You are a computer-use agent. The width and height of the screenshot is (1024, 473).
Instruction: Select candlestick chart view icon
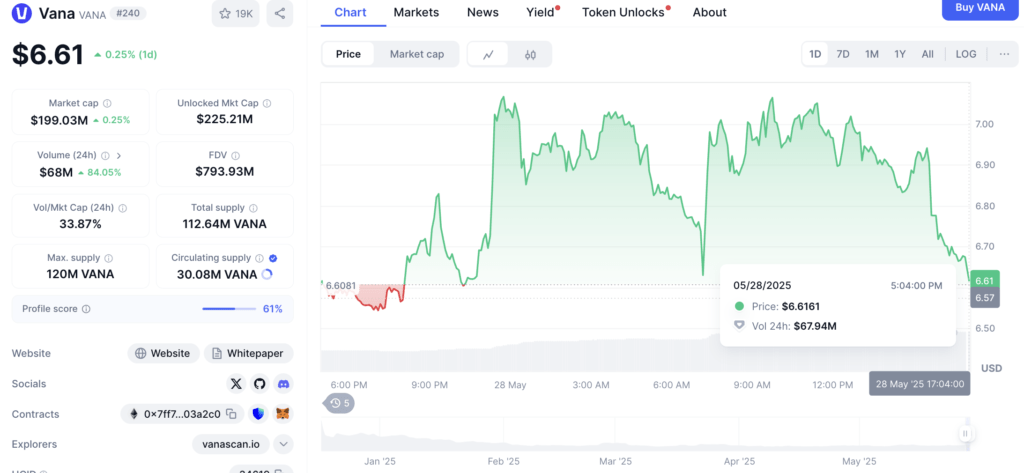(530, 55)
